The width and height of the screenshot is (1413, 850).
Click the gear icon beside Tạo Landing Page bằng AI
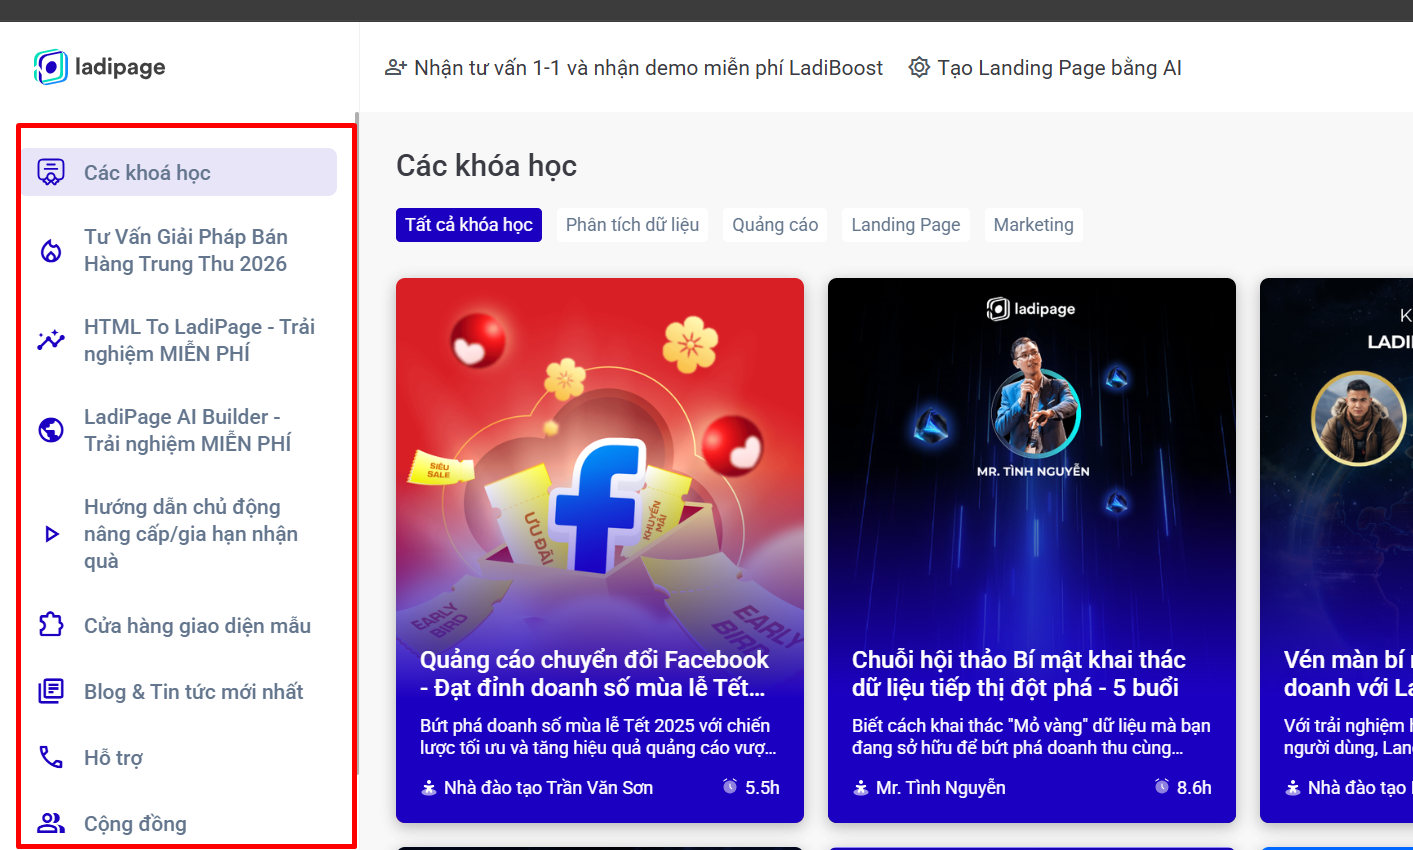coord(919,68)
